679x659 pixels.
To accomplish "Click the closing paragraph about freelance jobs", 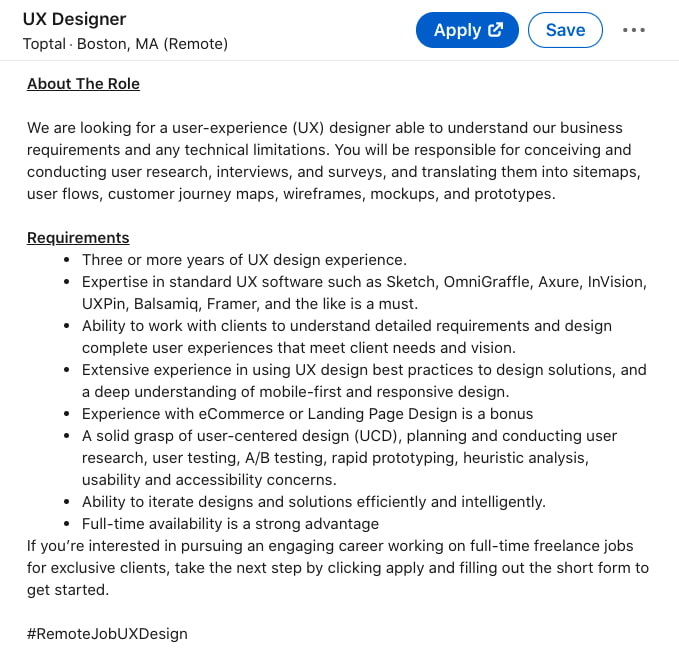I will click(337, 567).
